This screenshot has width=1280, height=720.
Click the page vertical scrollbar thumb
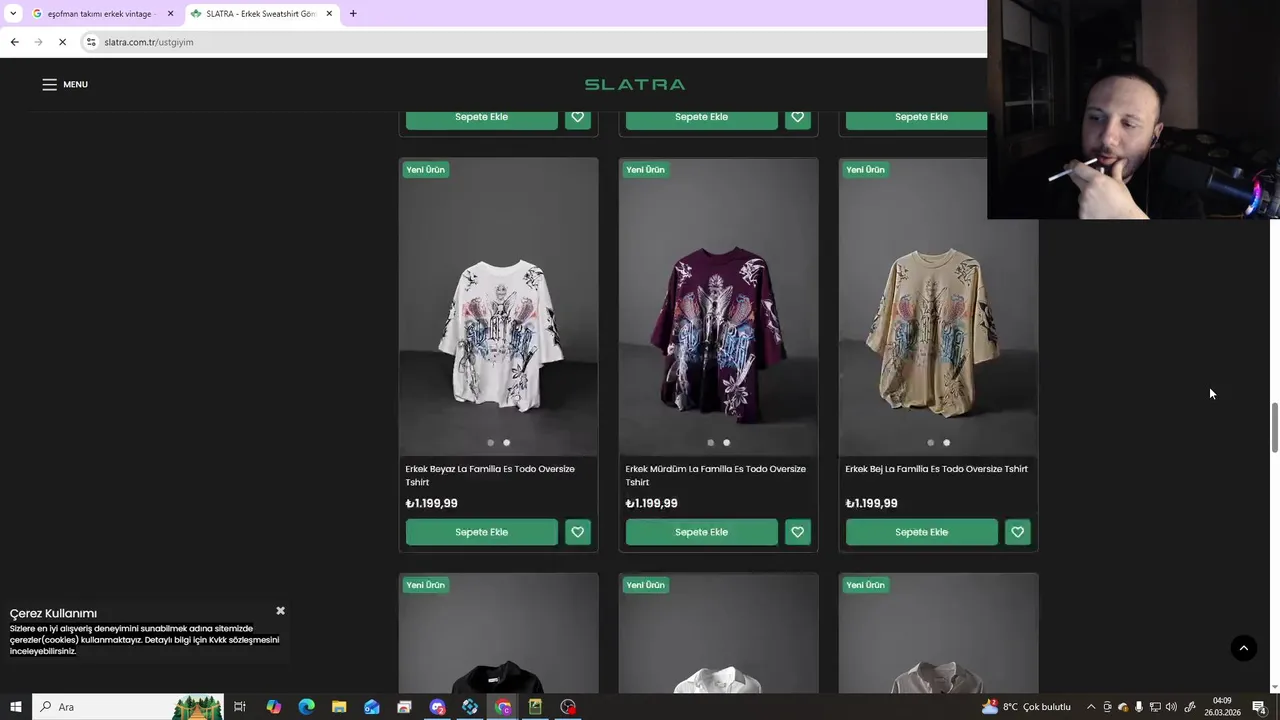pyautogui.click(x=1274, y=427)
